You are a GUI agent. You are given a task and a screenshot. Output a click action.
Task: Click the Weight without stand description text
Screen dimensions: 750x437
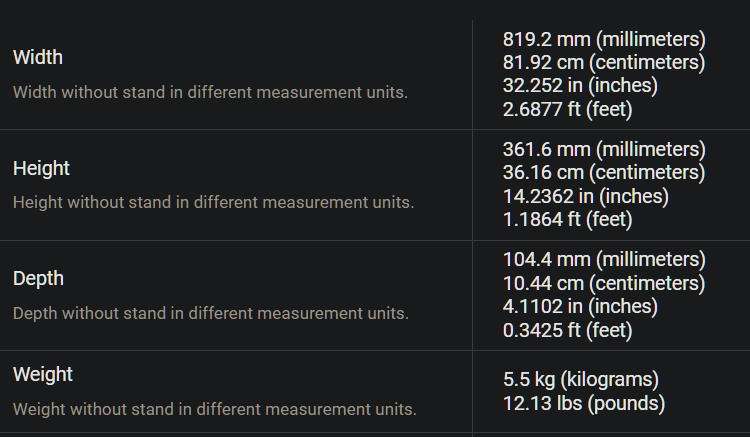pyautogui.click(x=215, y=409)
